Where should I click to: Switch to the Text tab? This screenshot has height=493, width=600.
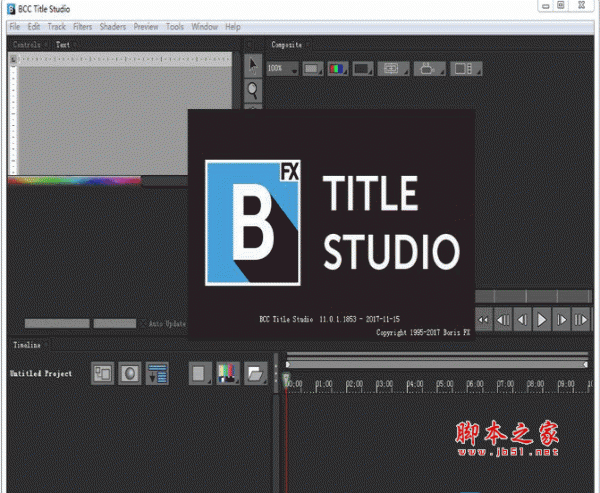tap(63, 45)
